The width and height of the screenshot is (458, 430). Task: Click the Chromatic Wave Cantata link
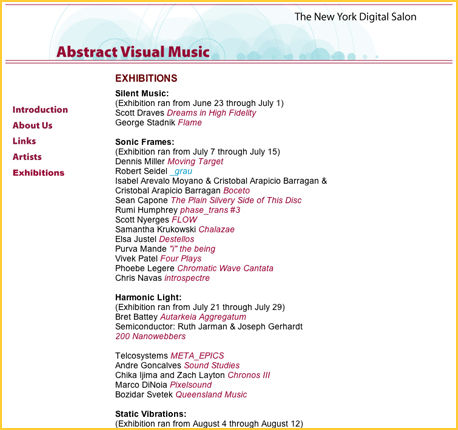coord(225,268)
